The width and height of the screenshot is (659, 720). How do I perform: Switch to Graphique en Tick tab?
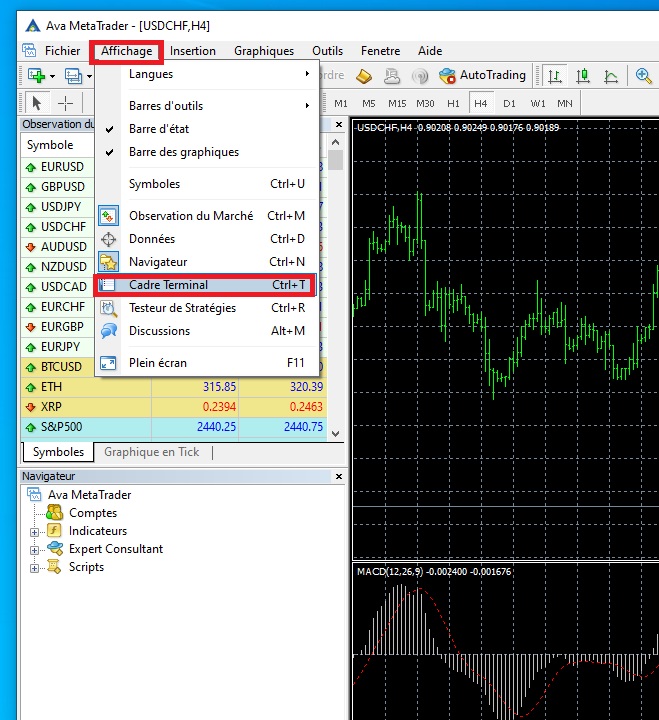(x=152, y=452)
